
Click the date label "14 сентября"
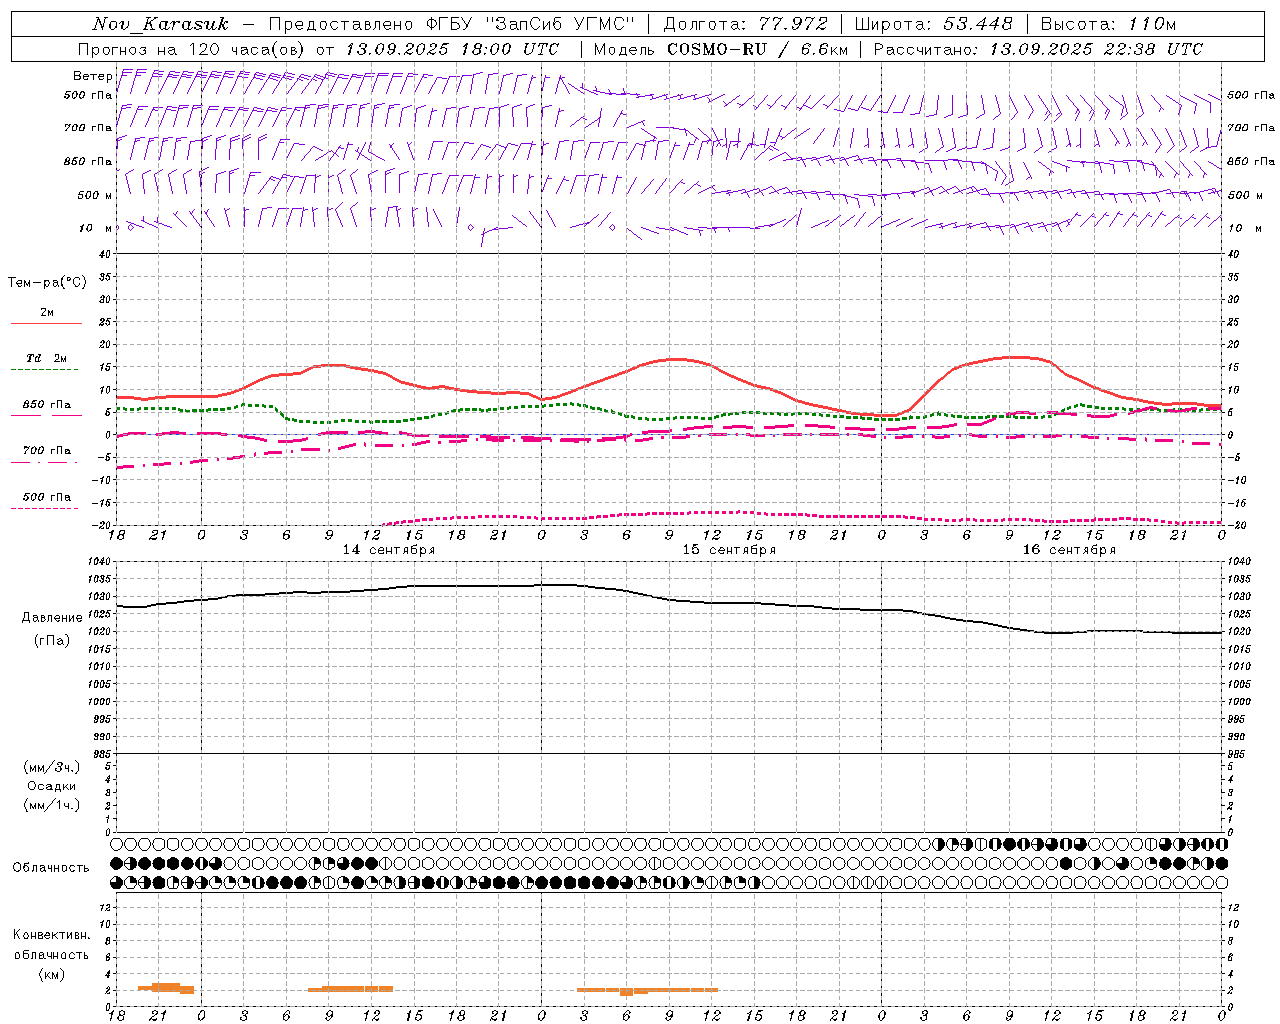coord(388,550)
